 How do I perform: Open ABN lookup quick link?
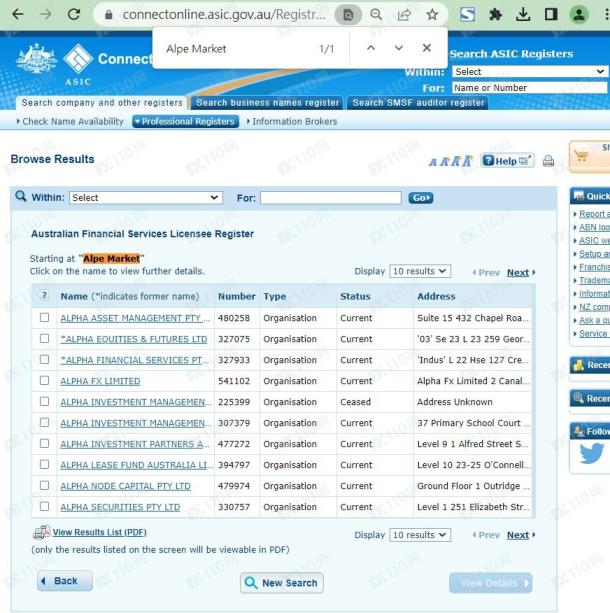(594, 227)
